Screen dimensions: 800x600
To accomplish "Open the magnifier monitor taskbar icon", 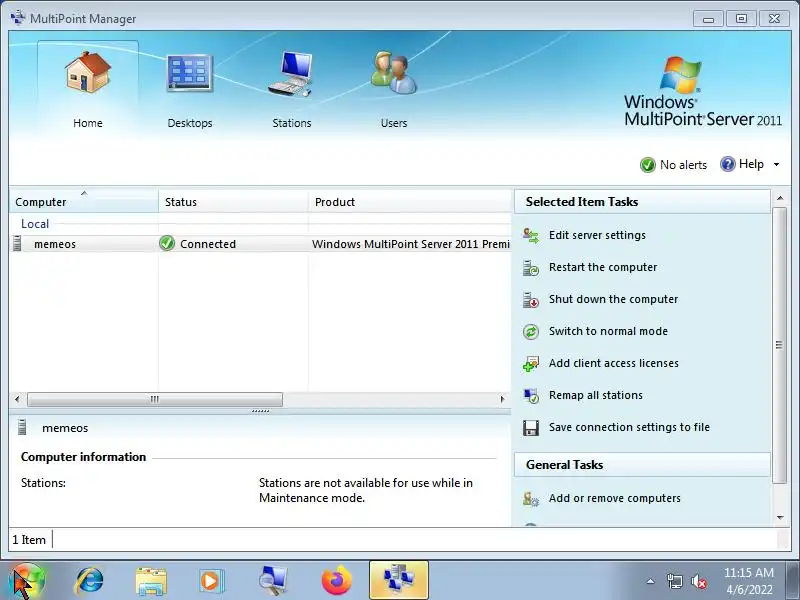I will tap(272, 581).
